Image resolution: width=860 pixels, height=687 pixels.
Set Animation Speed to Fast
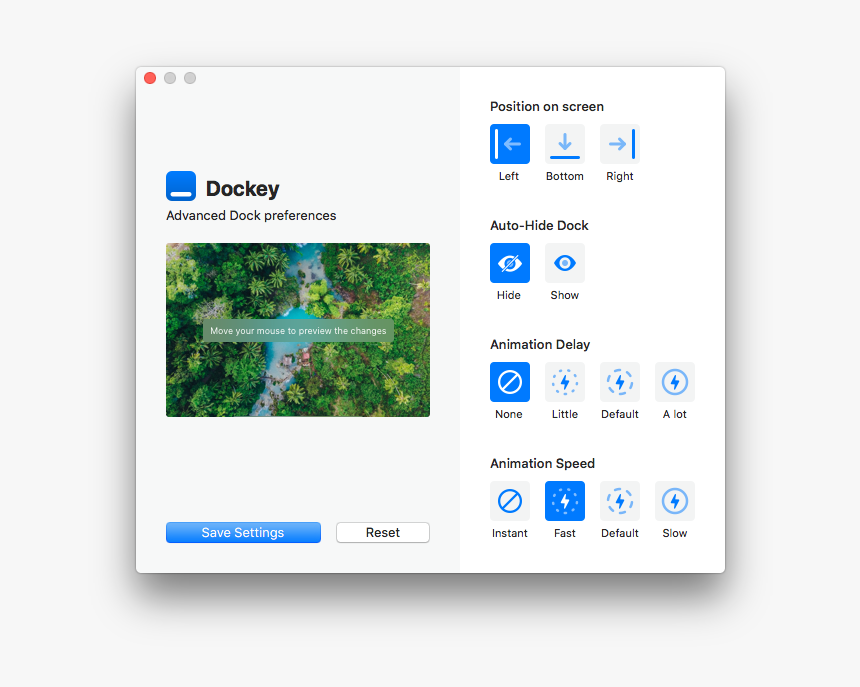564,501
